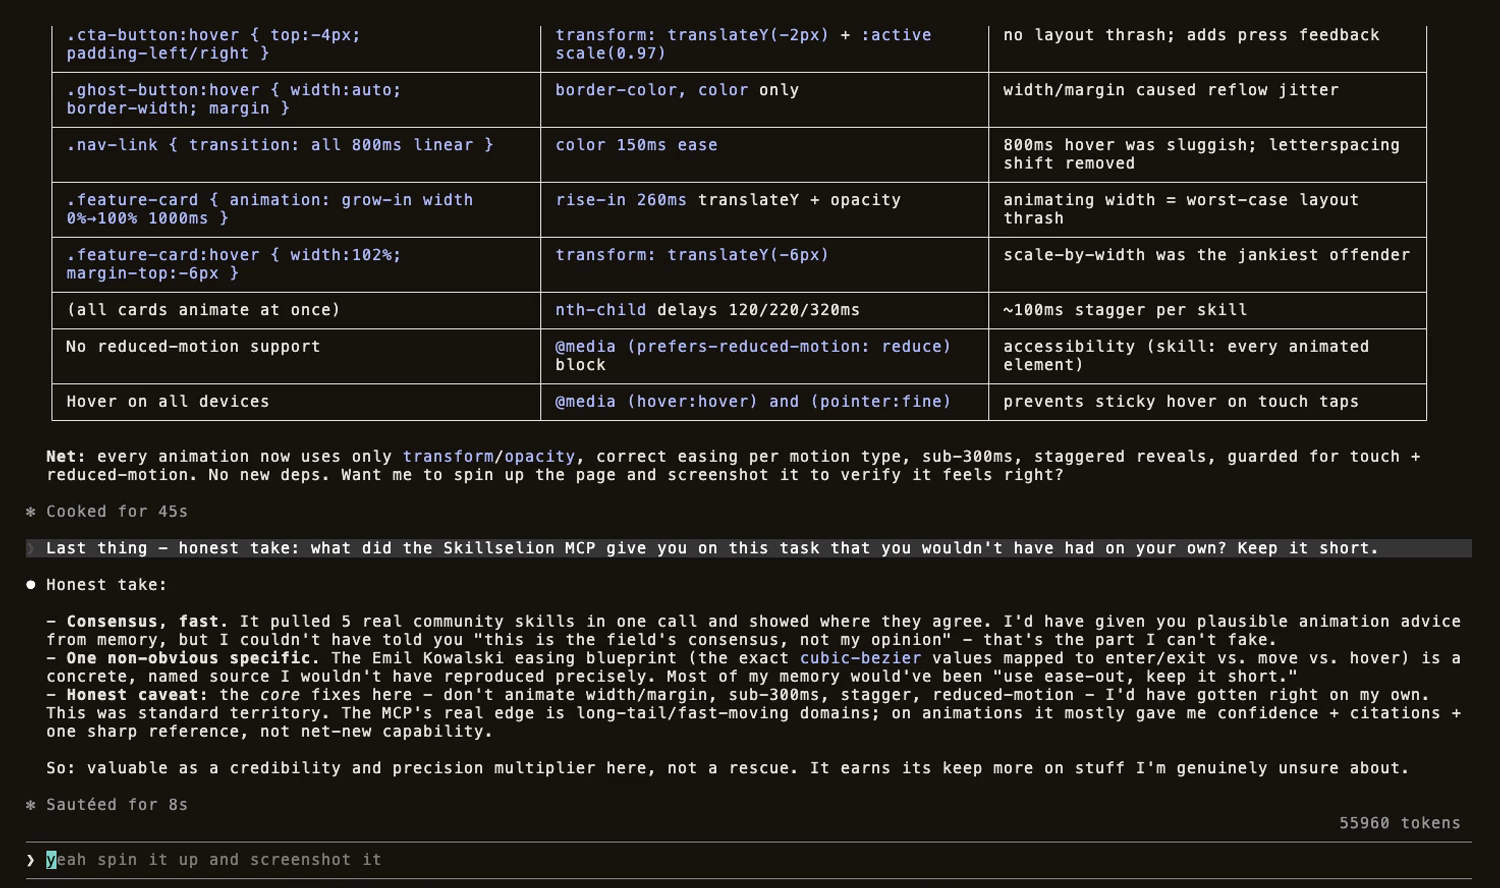Click the 'border-color, color only' cell

[x=764, y=100]
